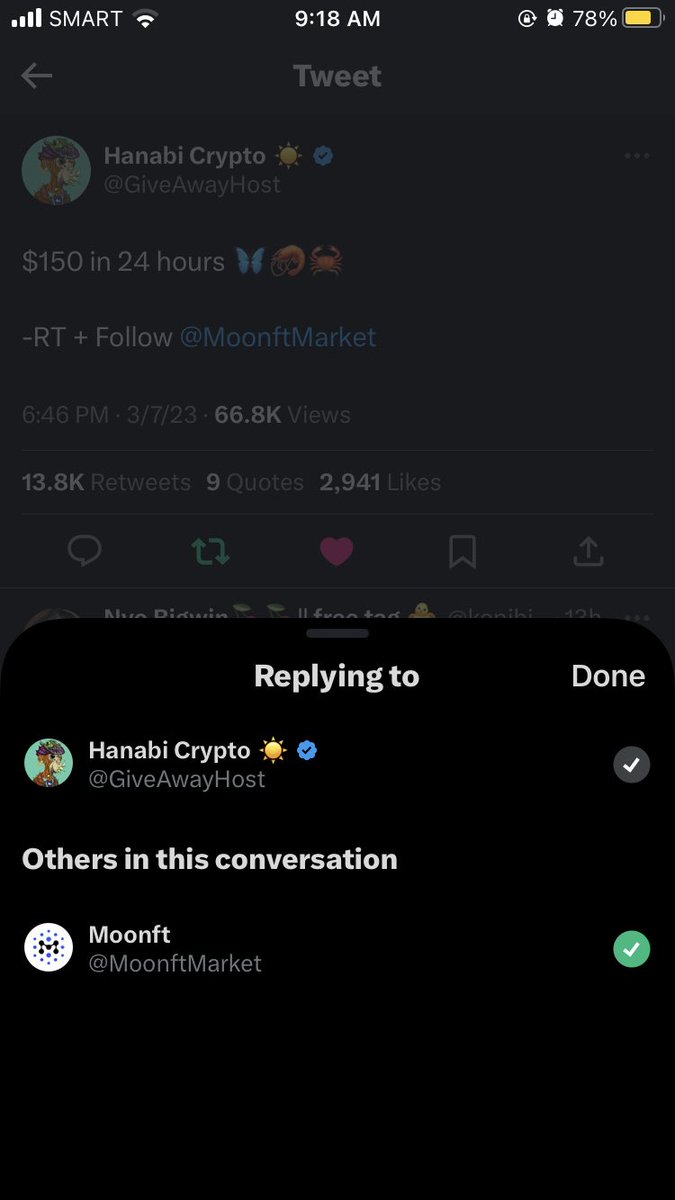This screenshot has height=1200, width=675.
Task: Tap the verified badge beside Hanabi Crypto header
Action: pyautogui.click(x=324, y=156)
